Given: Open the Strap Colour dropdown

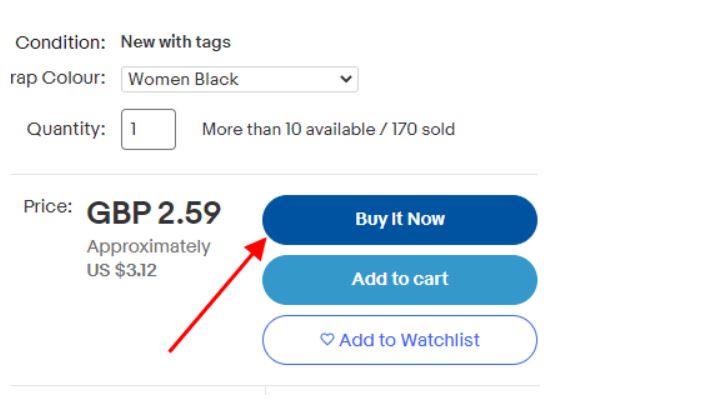Looking at the screenshot, I should [x=239, y=80].
